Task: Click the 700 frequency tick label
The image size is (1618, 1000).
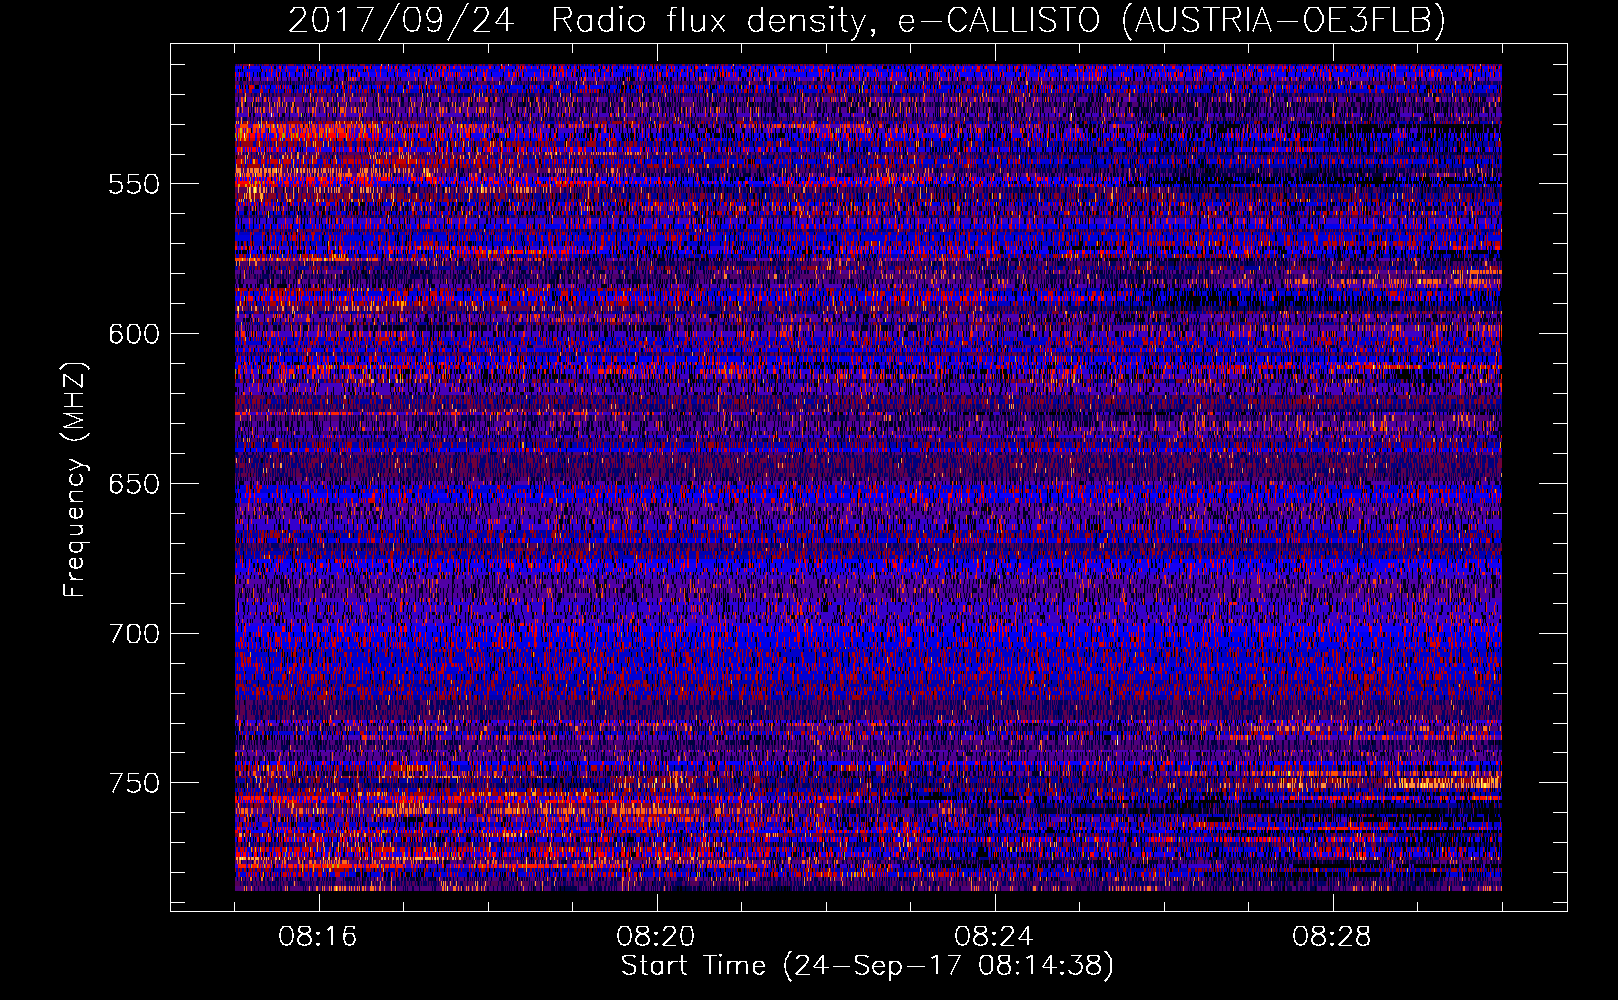Action: click(x=134, y=635)
